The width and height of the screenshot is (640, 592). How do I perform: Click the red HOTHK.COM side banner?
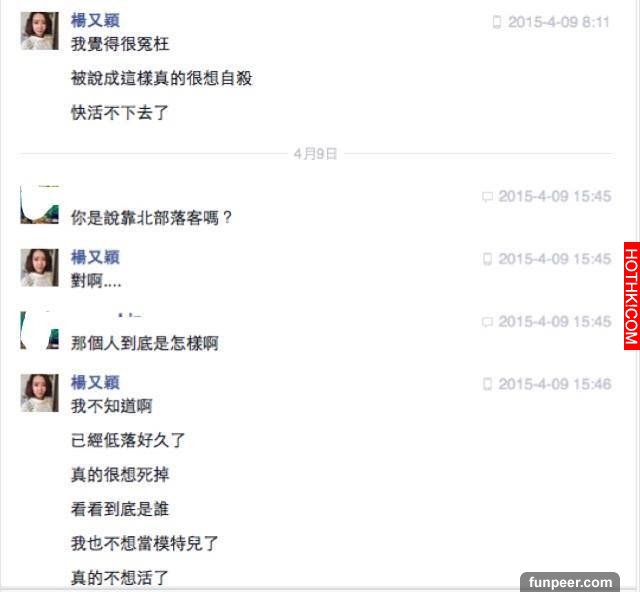[x=631, y=296]
